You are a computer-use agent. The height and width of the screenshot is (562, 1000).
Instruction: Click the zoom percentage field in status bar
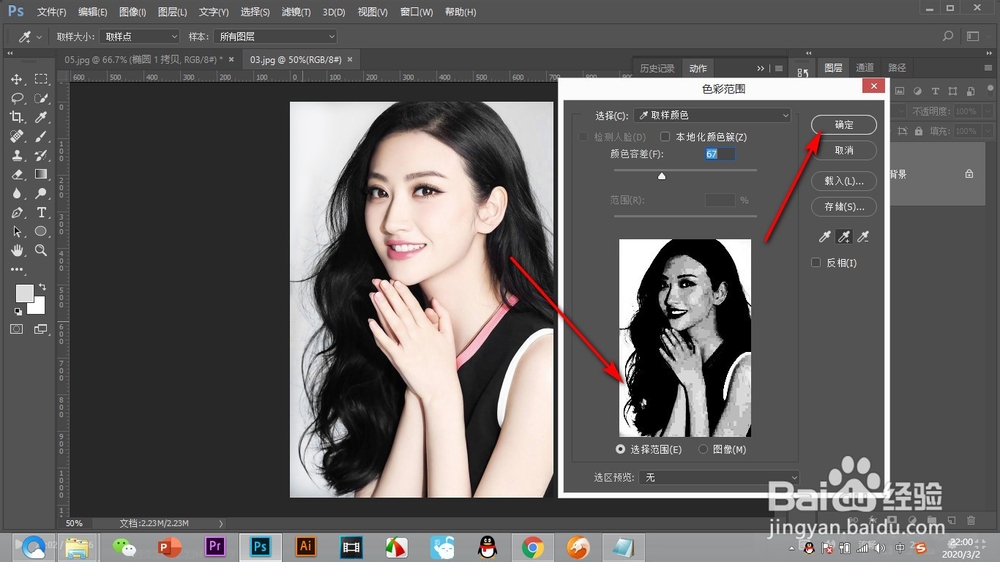click(74, 523)
